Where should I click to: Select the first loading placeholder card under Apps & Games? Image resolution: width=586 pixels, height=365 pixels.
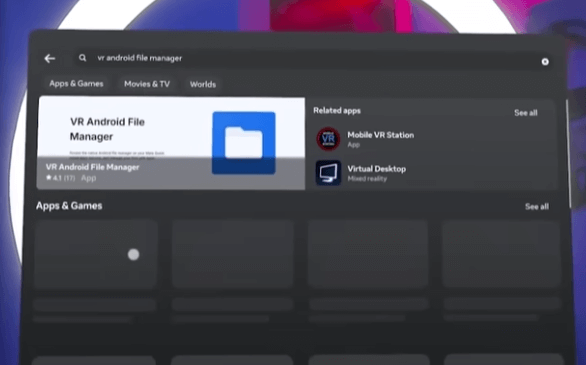(96, 254)
